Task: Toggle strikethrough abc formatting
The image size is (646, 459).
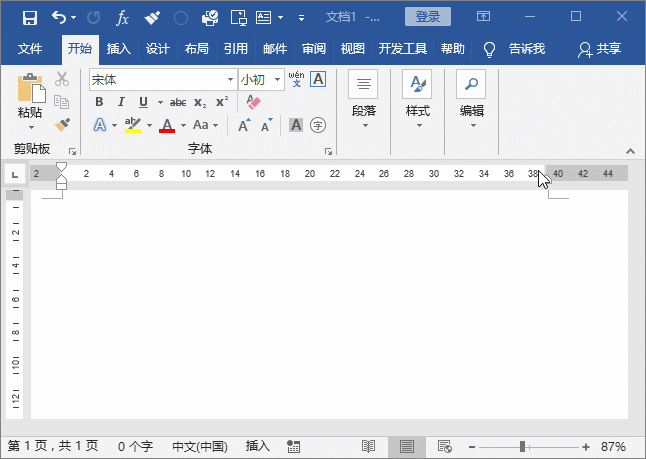Action: (178, 102)
